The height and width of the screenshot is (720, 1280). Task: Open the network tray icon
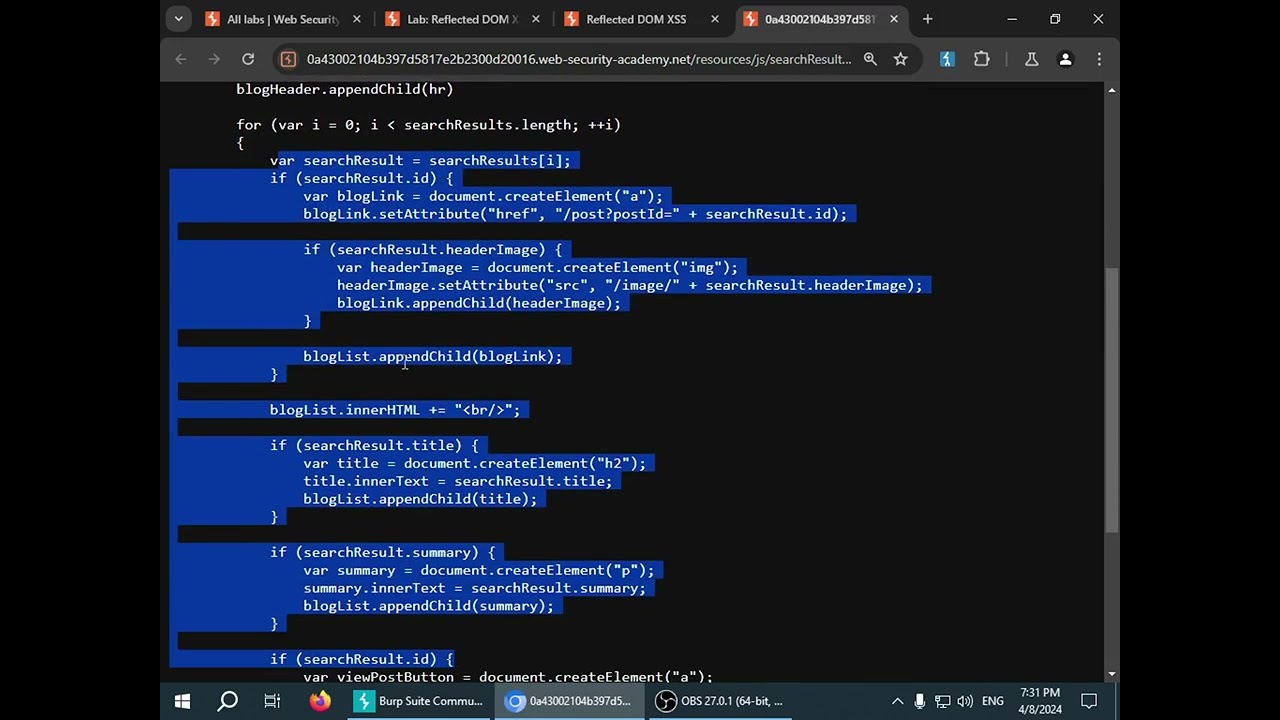tap(942, 701)
